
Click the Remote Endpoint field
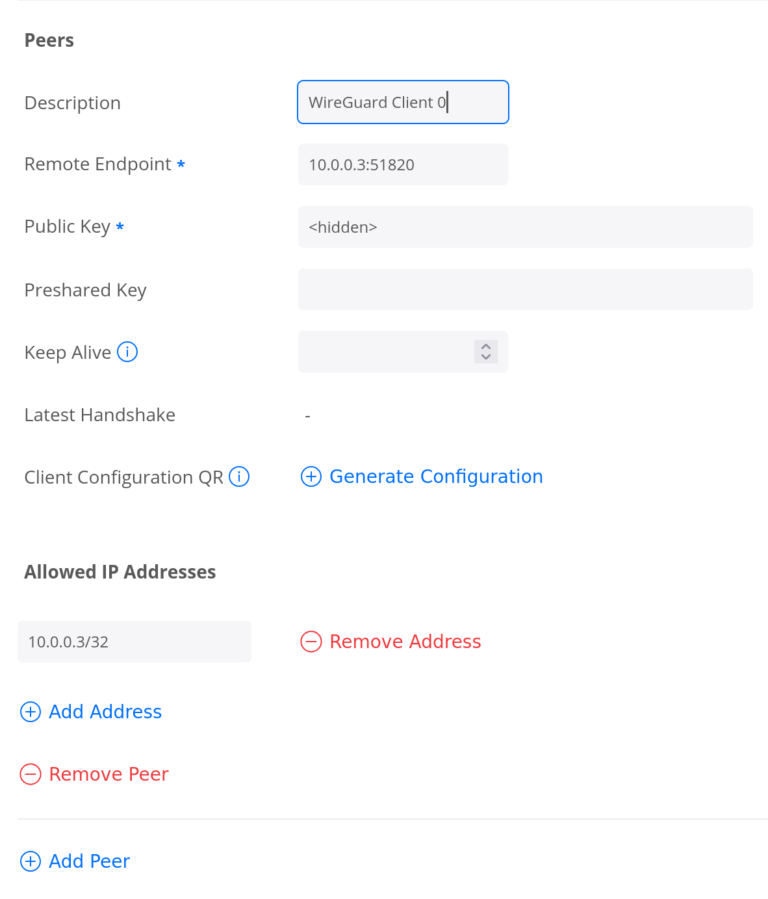(x=402, y=164)
